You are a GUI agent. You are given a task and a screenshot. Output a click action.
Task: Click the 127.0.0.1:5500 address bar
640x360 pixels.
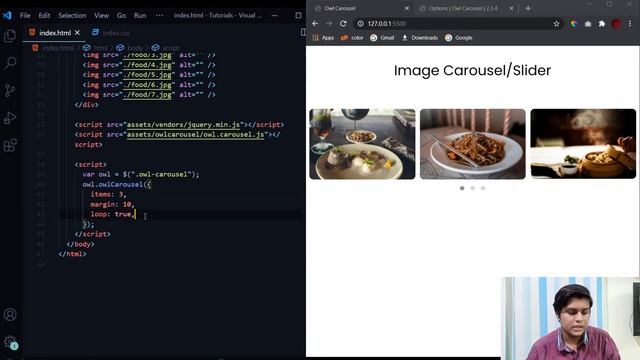[x=457, y=24]
